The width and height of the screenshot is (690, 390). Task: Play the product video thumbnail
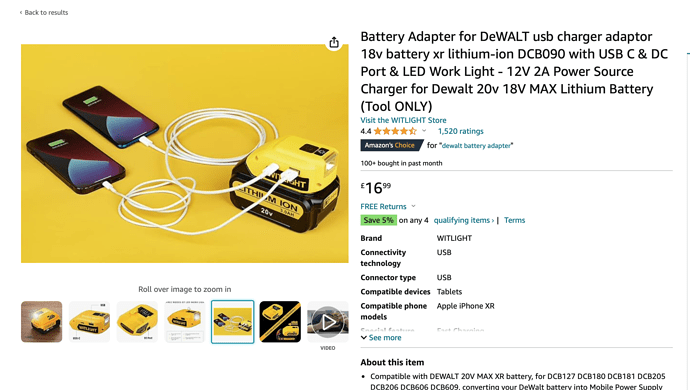(327, 322)
